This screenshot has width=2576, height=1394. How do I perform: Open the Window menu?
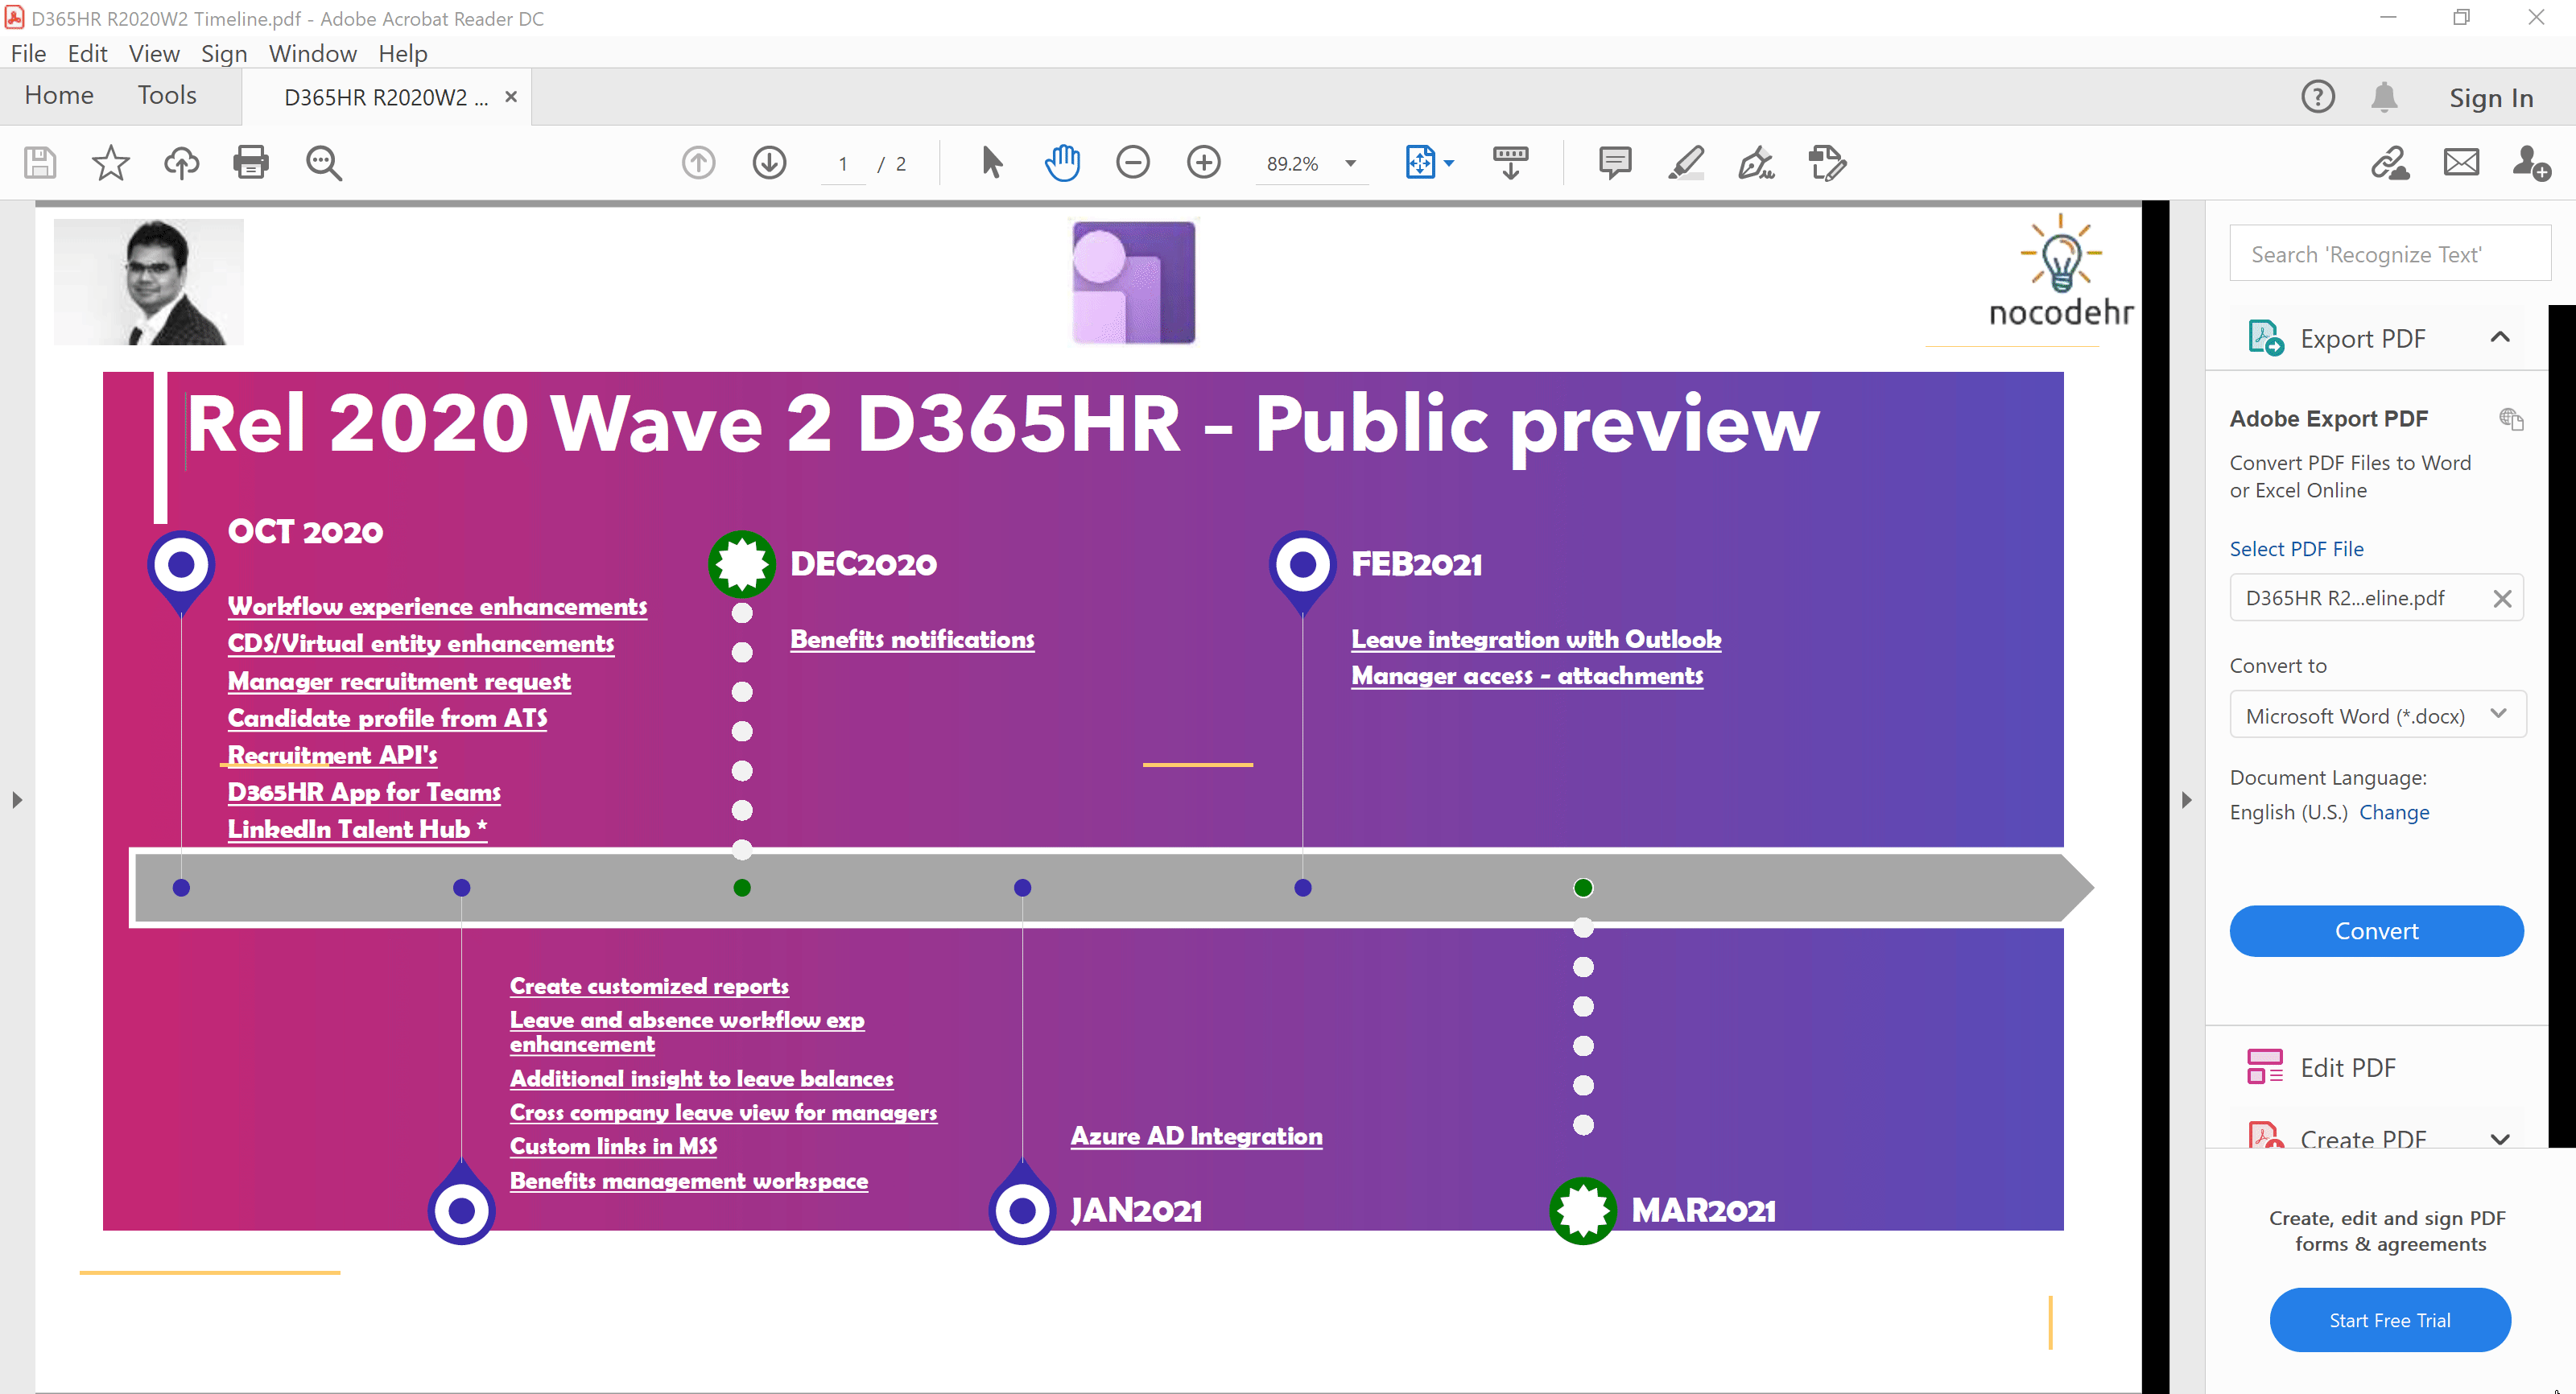coord(312,53)
